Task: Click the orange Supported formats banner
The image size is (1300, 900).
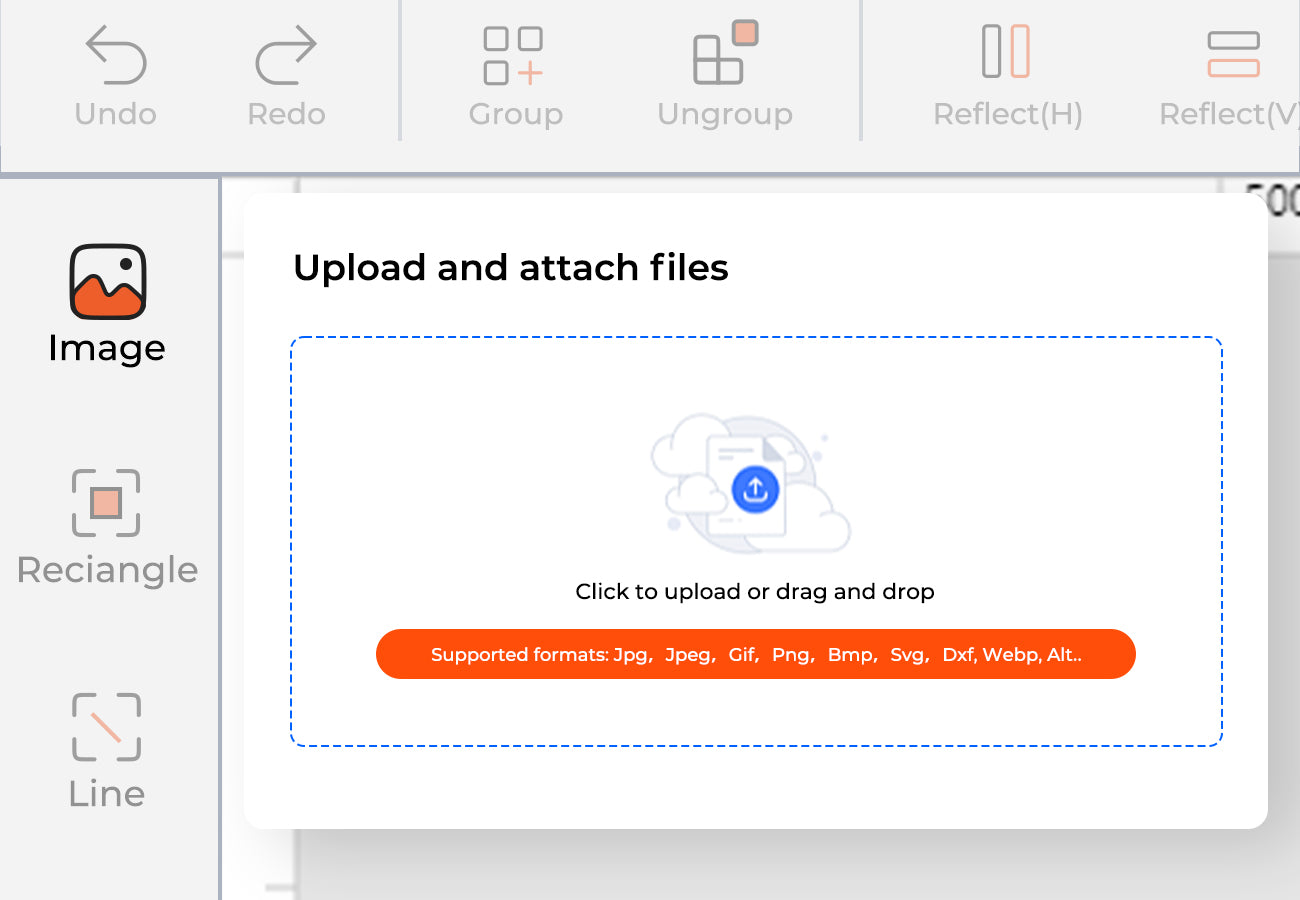Action: point(755,655)
